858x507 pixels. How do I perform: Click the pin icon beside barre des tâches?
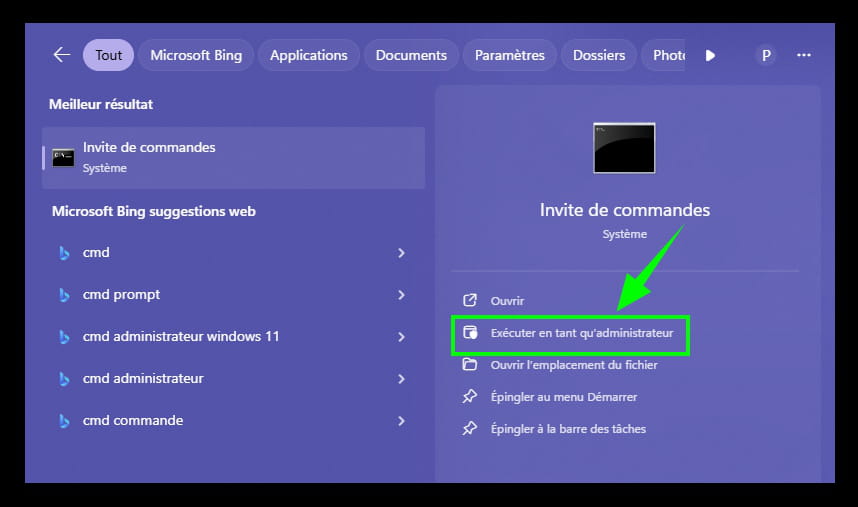[x=469, y=428]
